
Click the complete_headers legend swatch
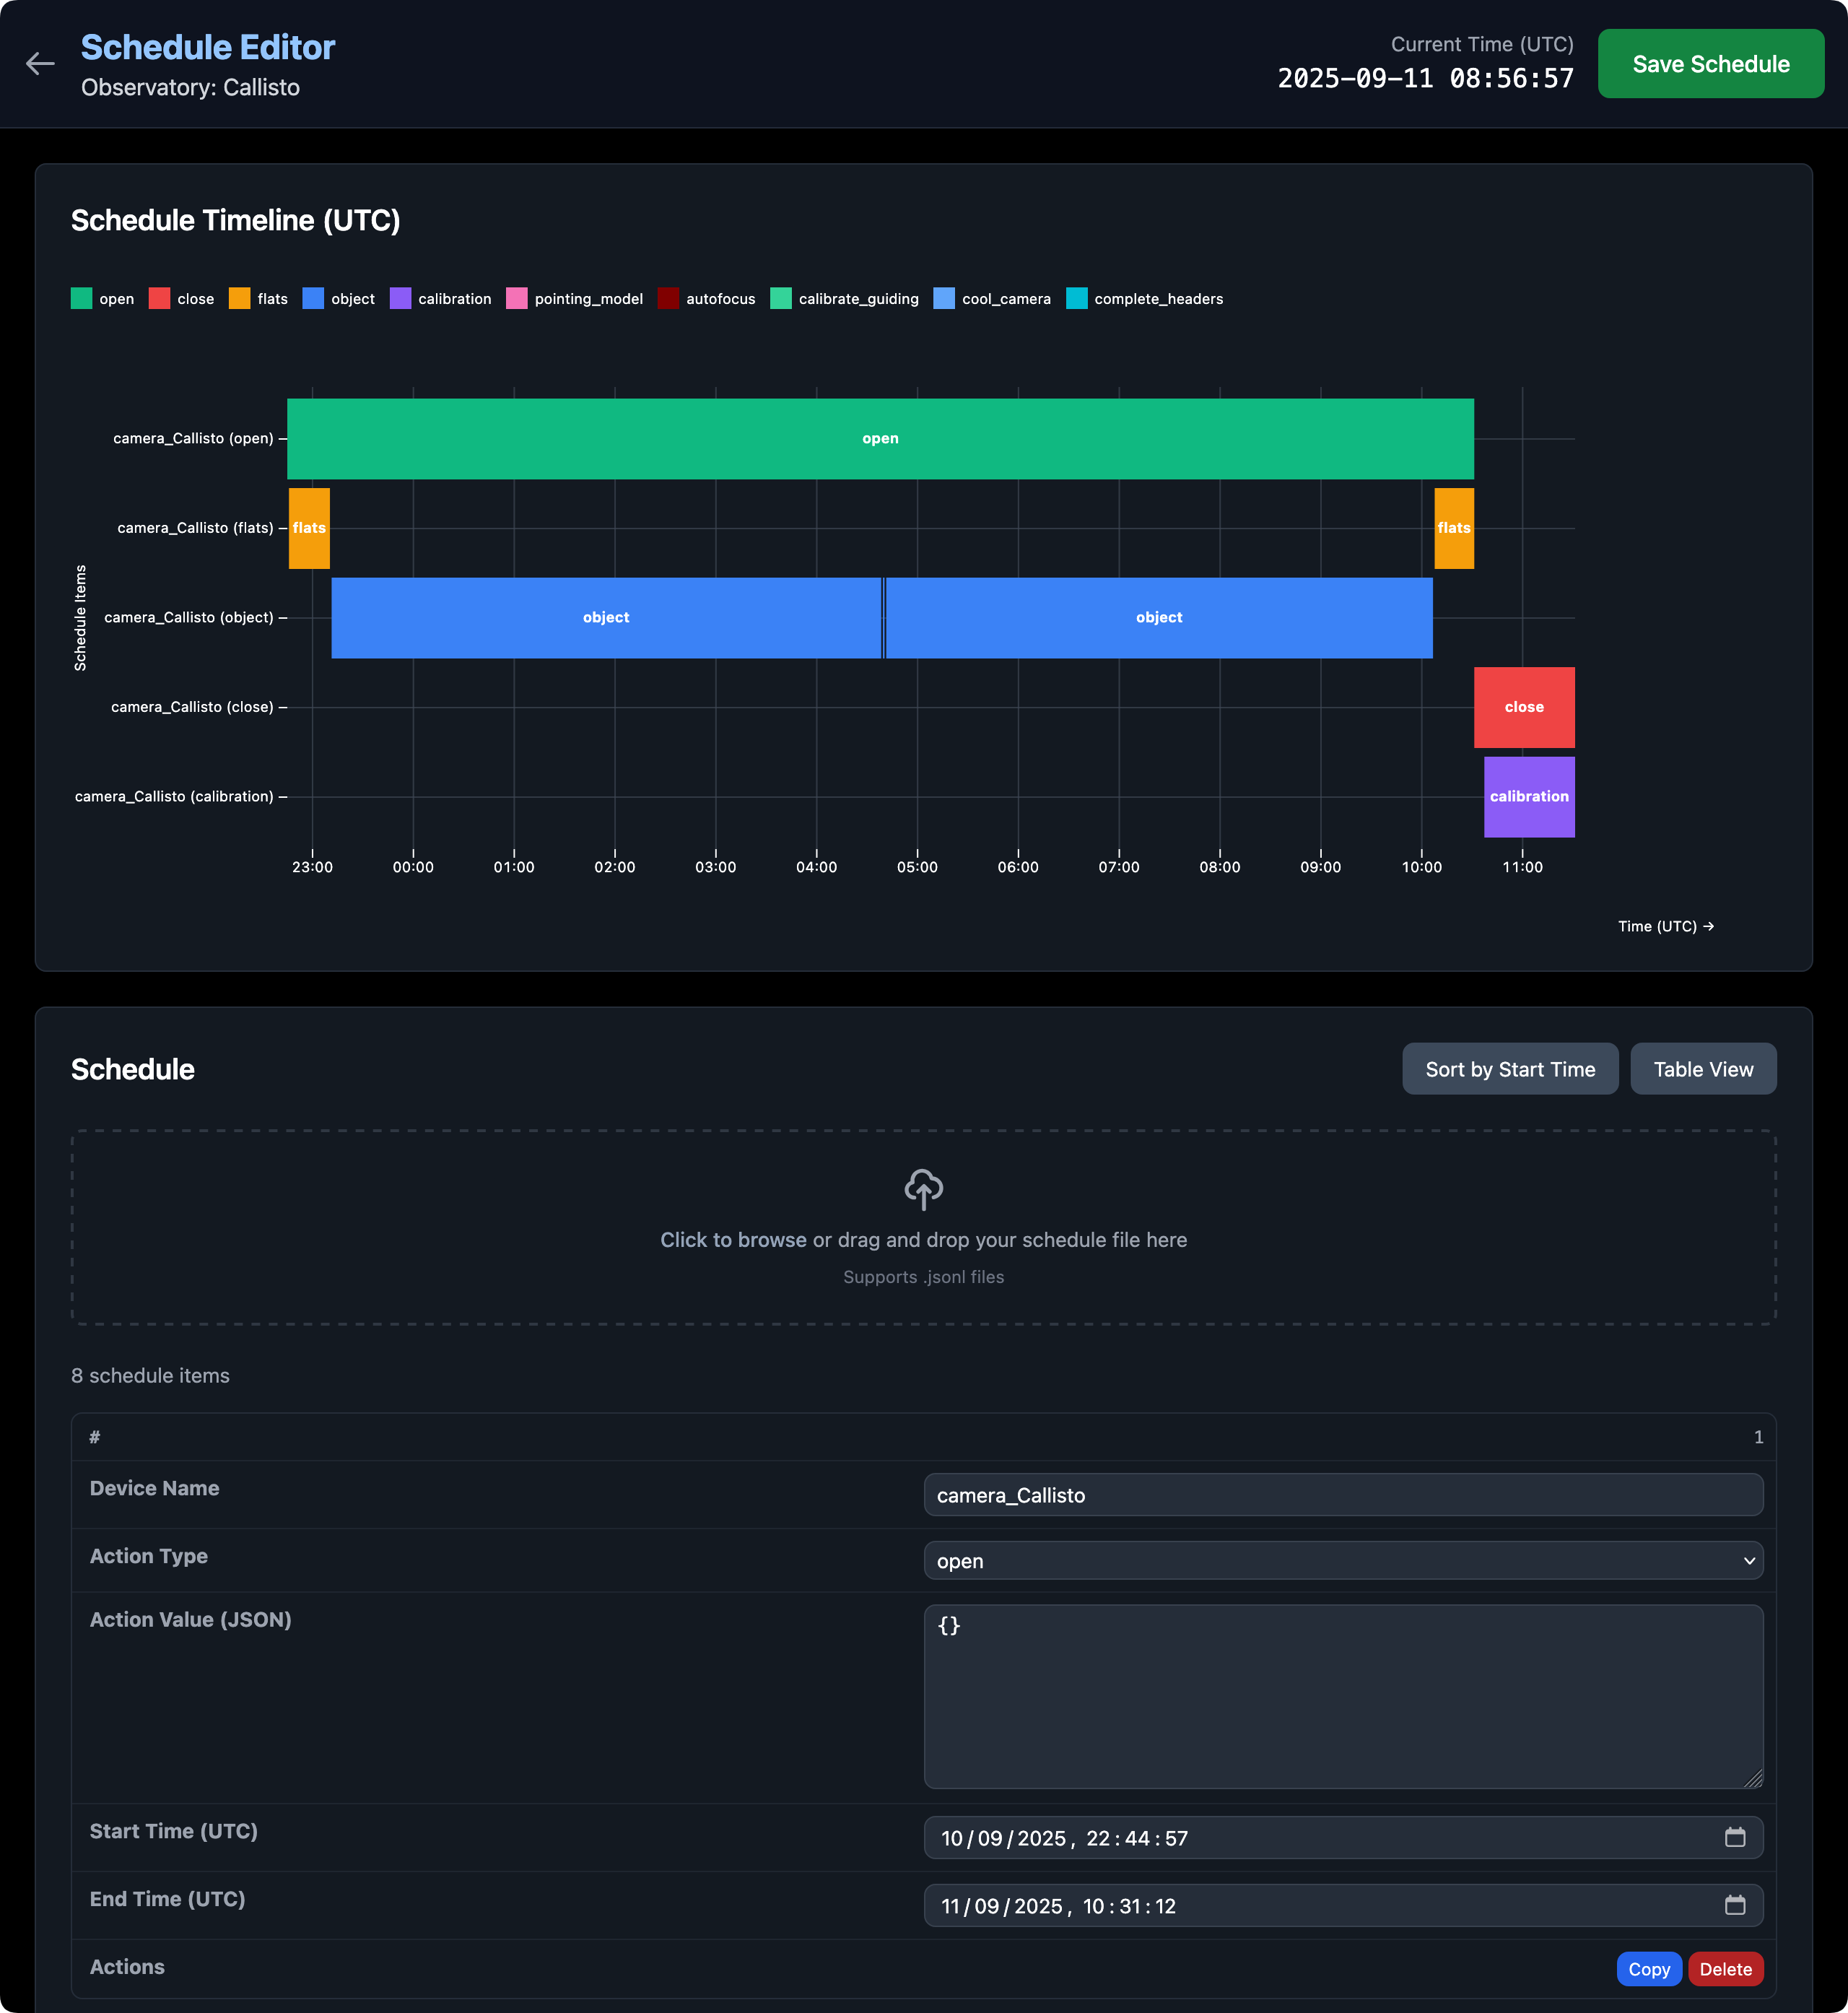(1076, 299)
